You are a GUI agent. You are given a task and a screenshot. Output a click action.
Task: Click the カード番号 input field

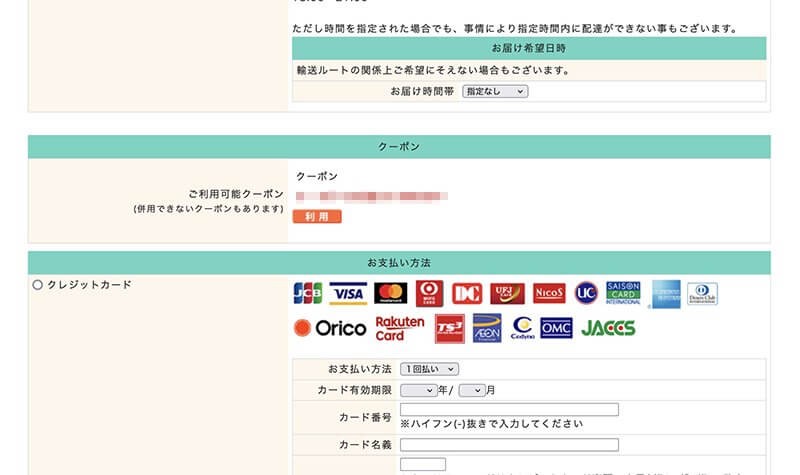point(509,410)
